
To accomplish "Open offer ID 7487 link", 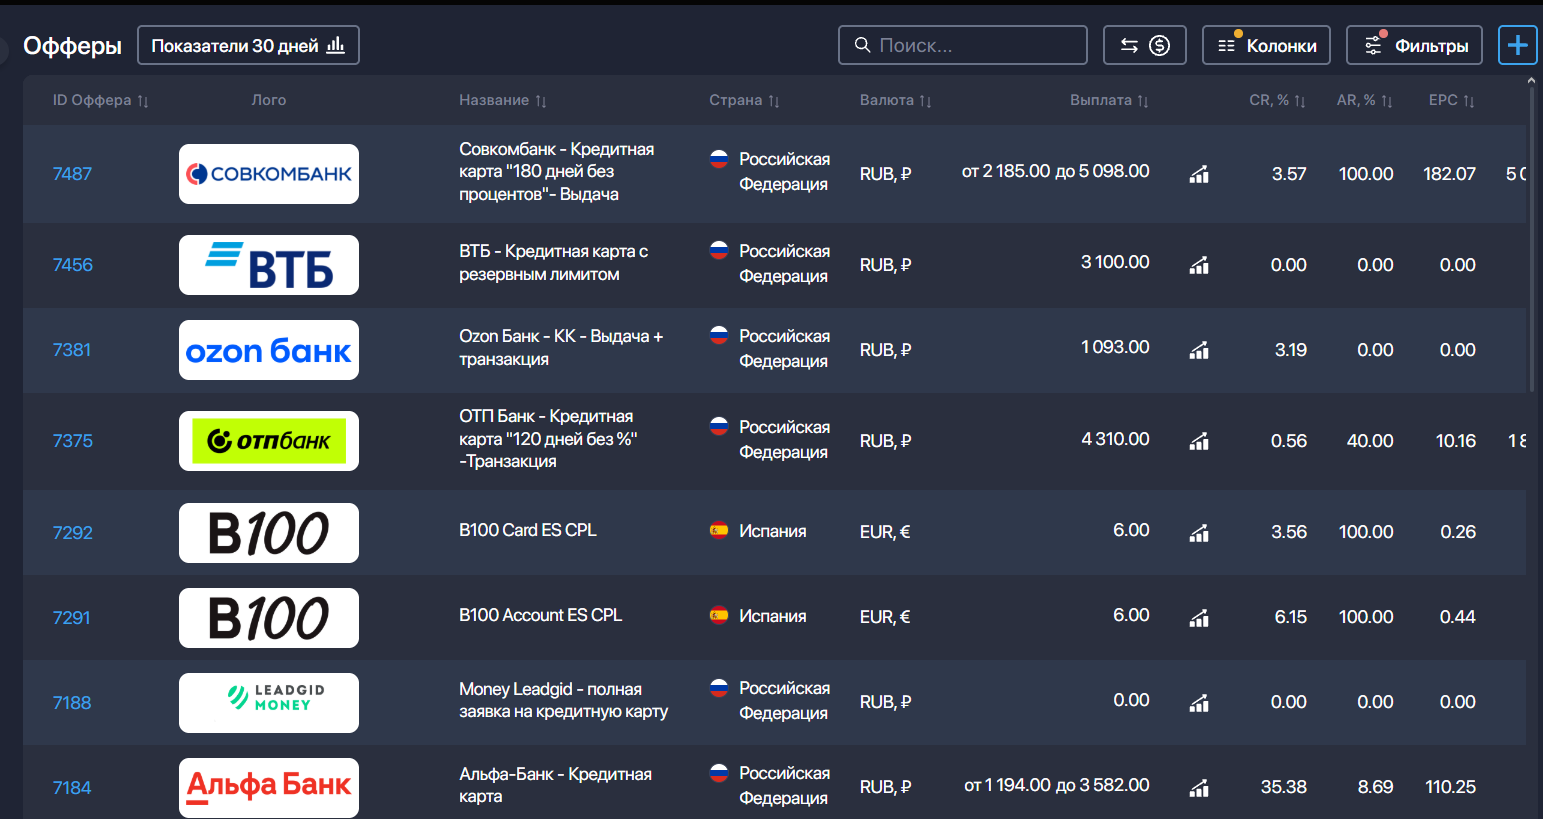I will (72, 174).
